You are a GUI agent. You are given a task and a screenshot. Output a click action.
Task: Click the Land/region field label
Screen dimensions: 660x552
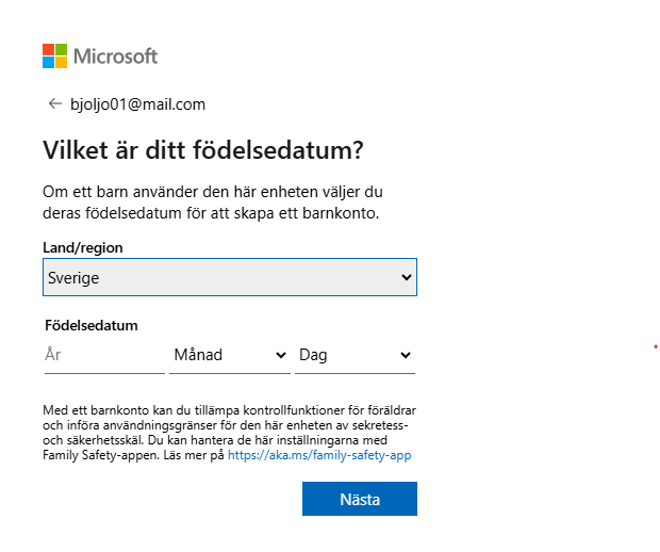(x=83, y=248)
